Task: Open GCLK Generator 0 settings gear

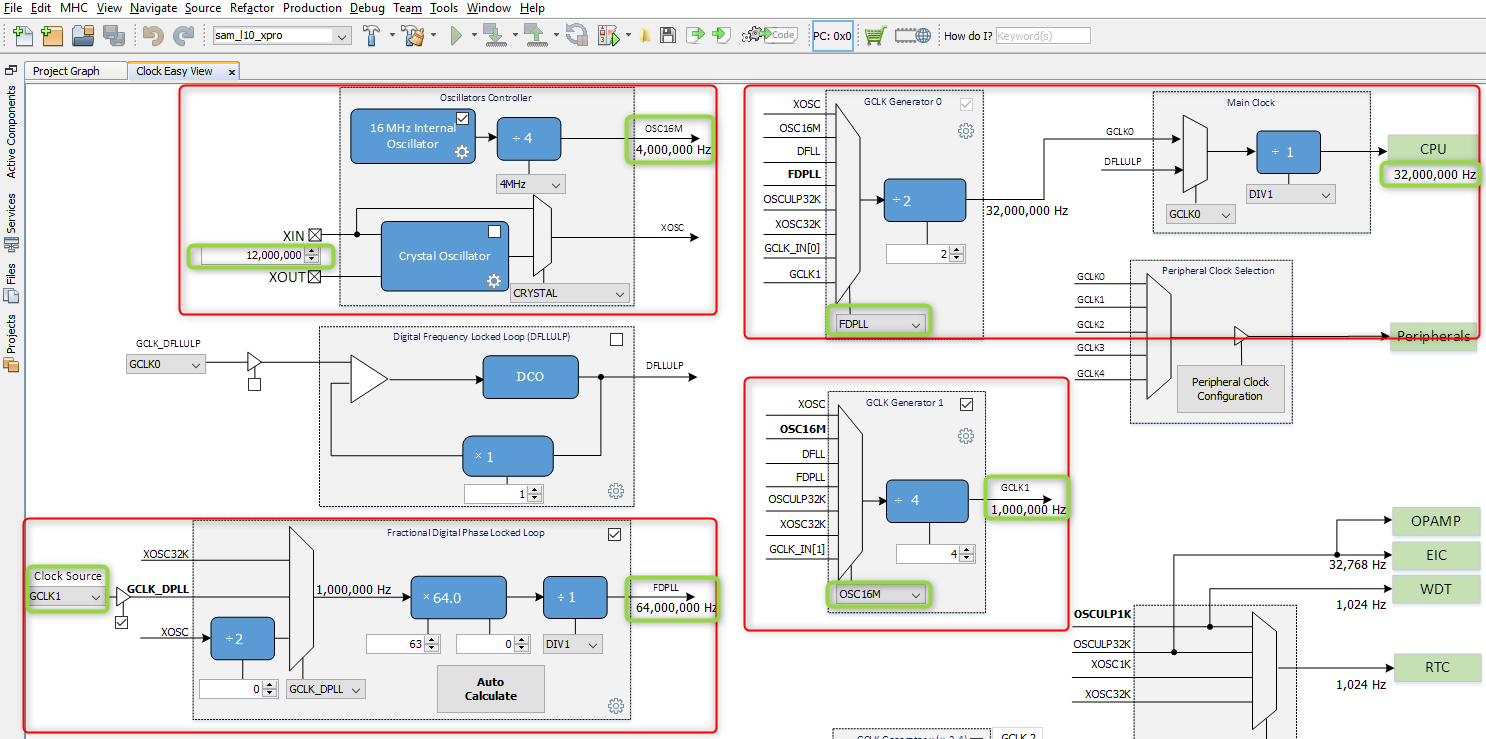Action: pyautogui.click(x=965, y=130)
